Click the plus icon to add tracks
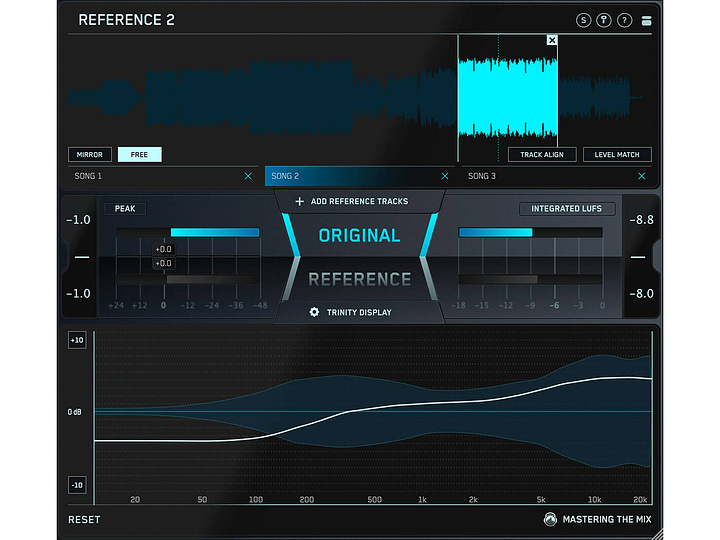 tap(299, 202)
